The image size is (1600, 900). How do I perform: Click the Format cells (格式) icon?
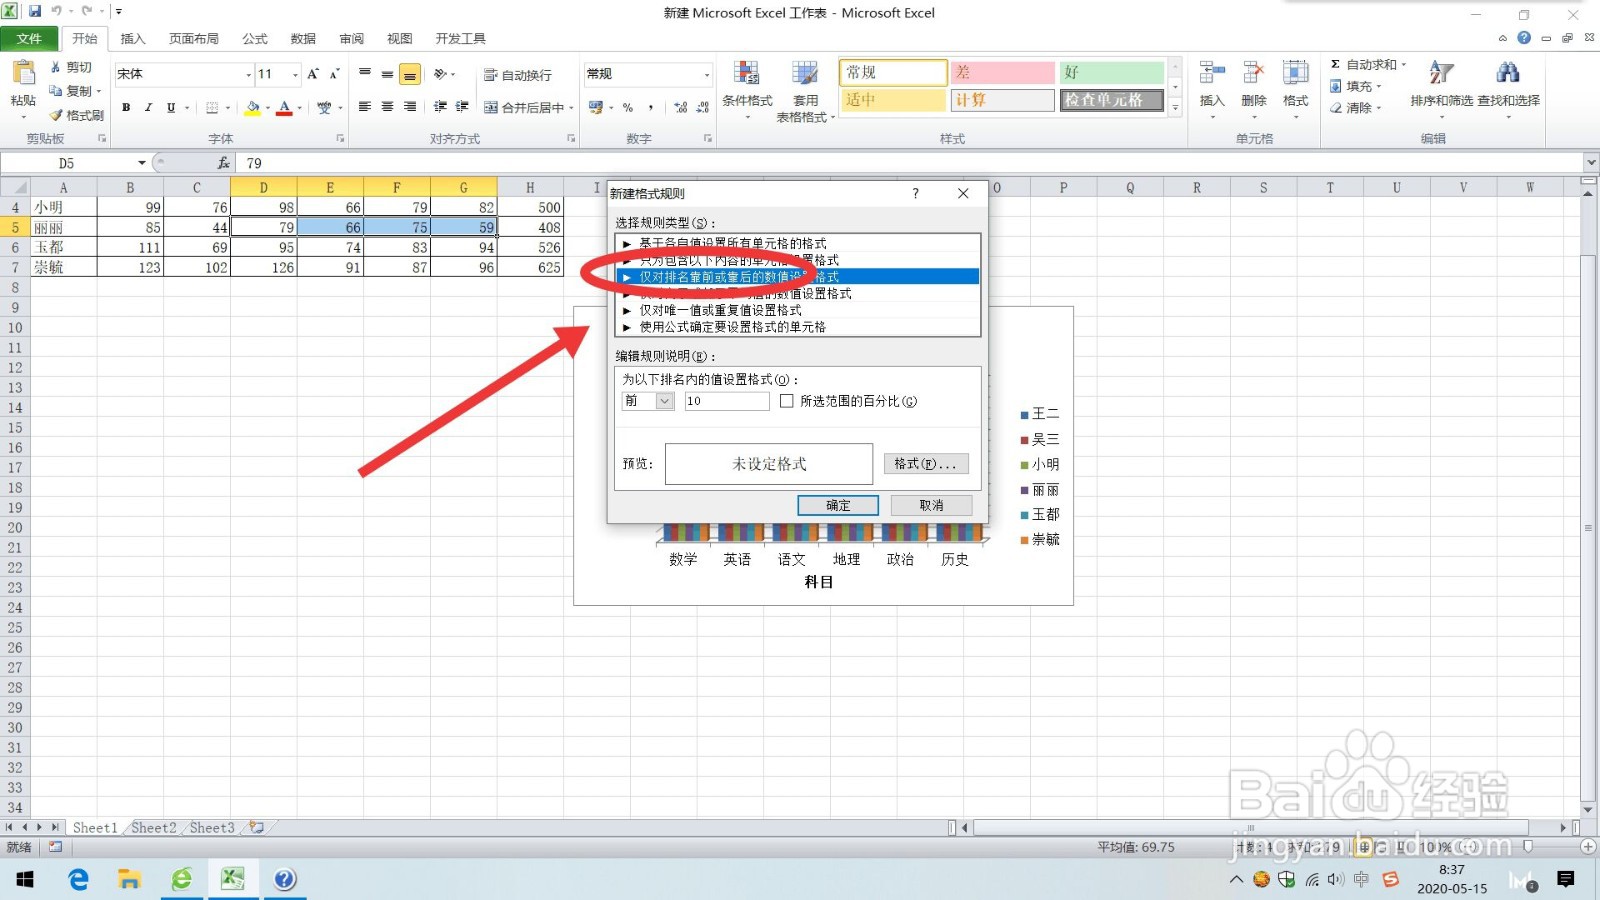click(x=1295, y=73)
